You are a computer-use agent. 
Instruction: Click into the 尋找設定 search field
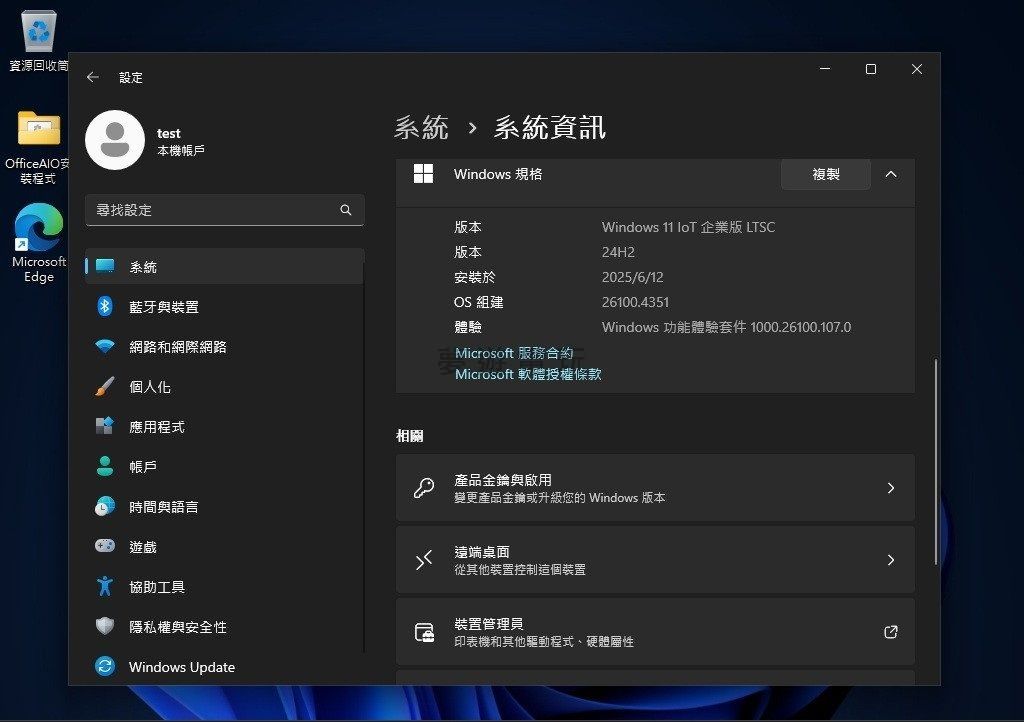(x=224, y=210)
